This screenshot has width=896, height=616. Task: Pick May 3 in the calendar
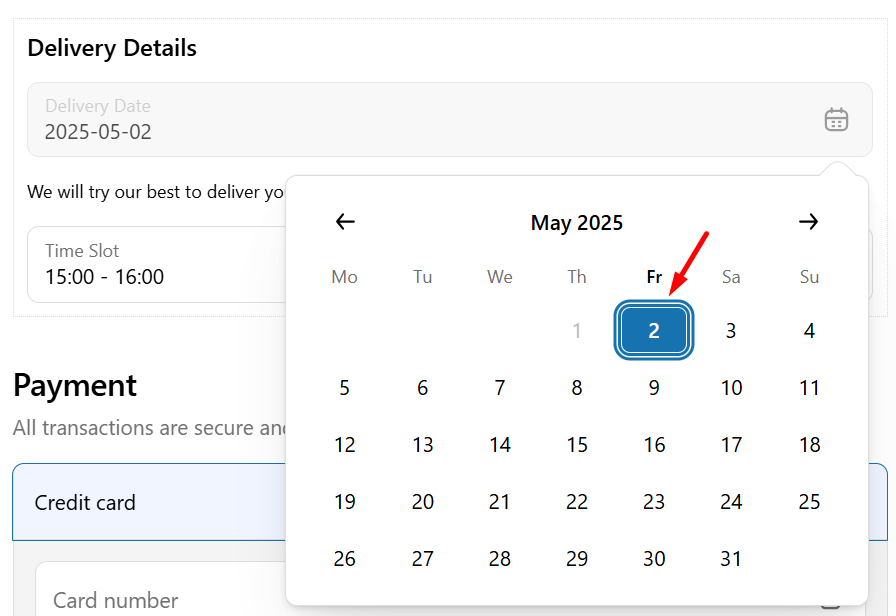731,331
